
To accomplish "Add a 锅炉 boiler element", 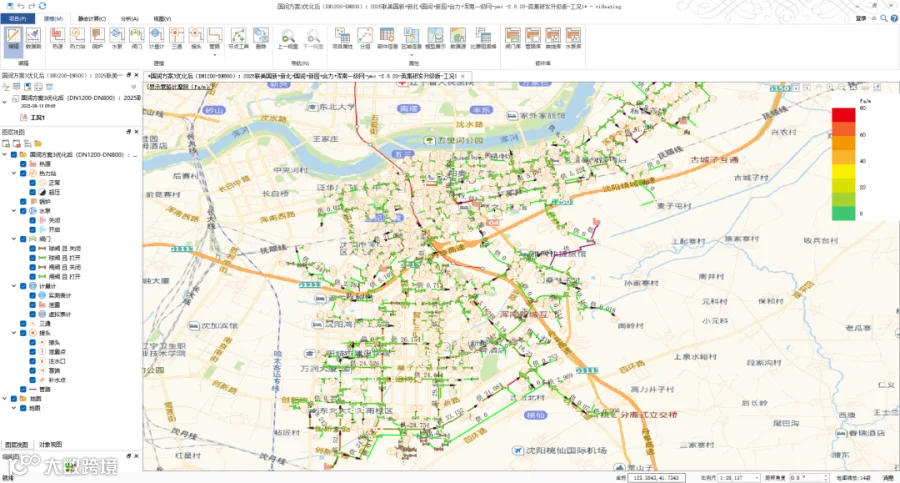I will (x=97, y=38).
